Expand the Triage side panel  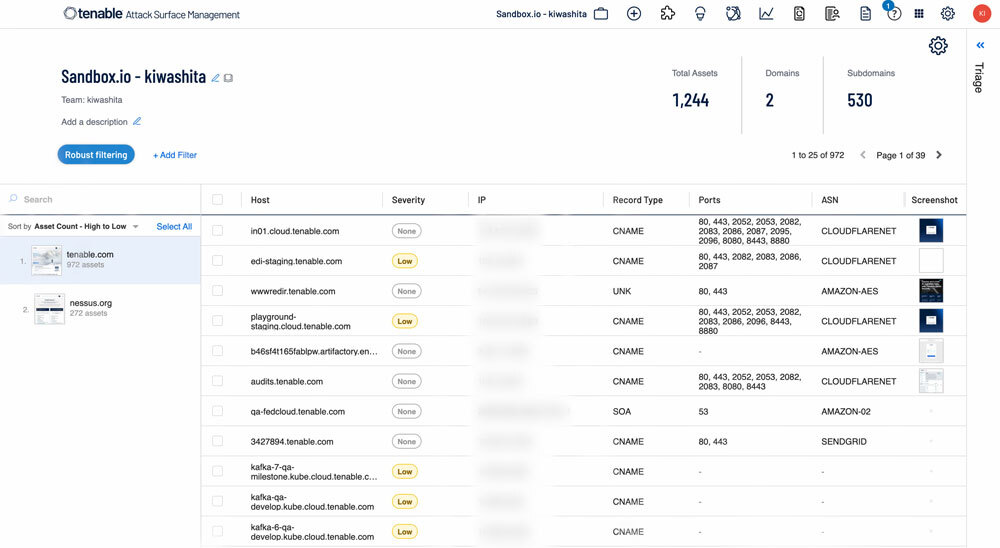click(980, 46)
